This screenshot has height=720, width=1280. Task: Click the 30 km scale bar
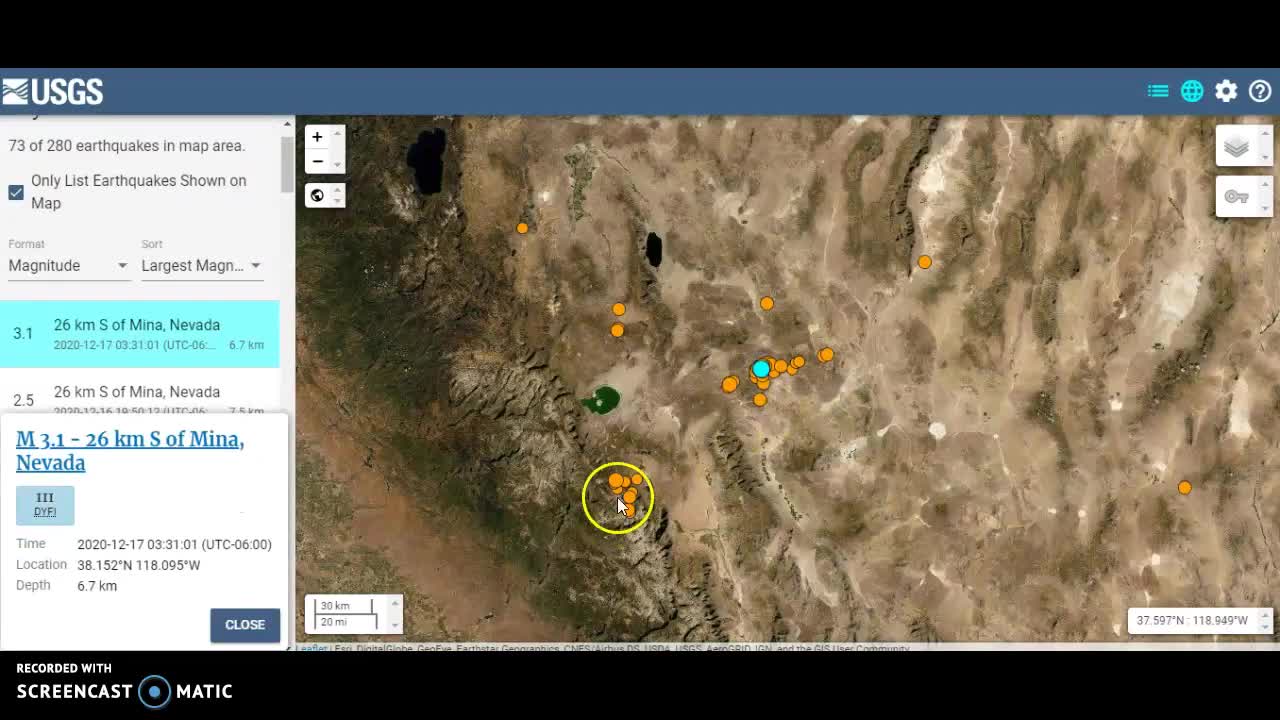pyautogui.click(x=345, y=606)
